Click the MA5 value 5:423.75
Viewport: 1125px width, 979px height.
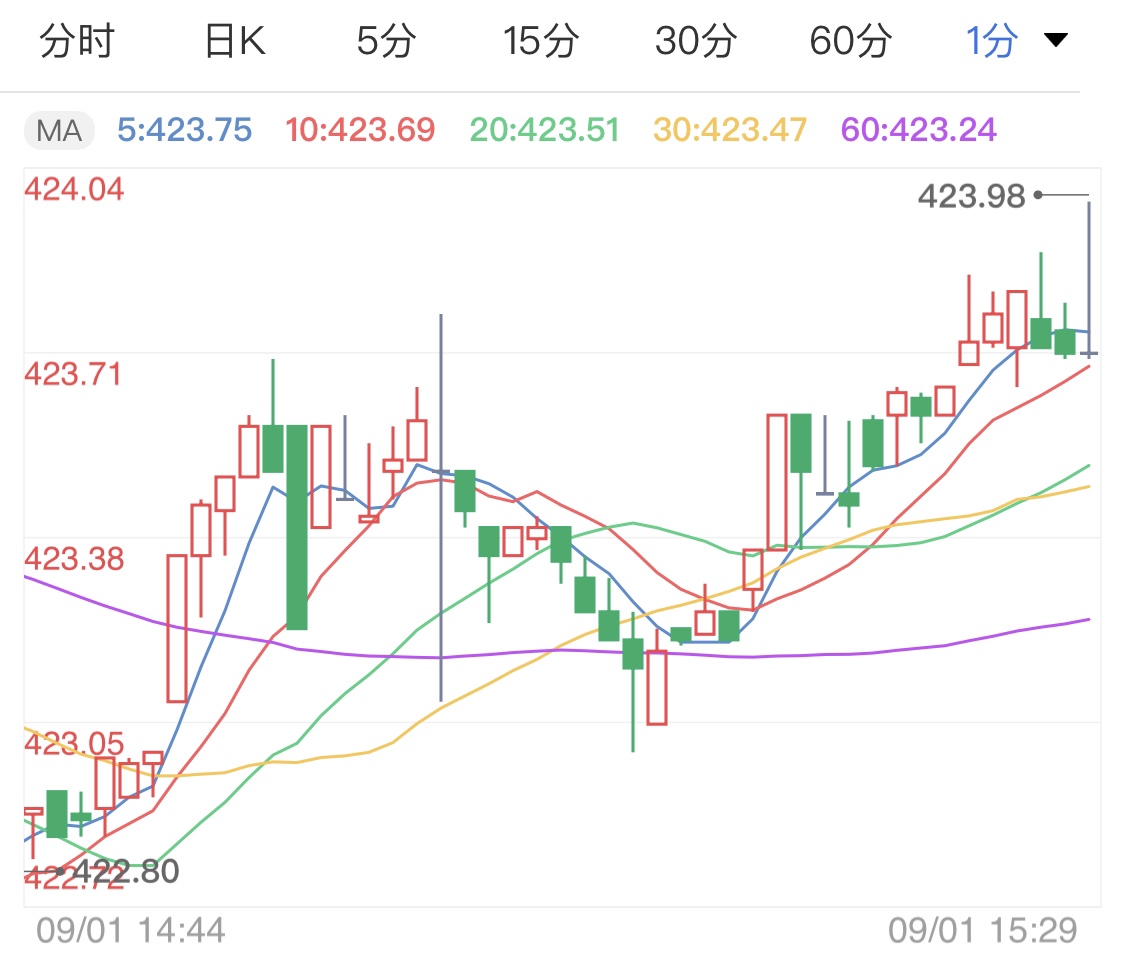point(184,131)
